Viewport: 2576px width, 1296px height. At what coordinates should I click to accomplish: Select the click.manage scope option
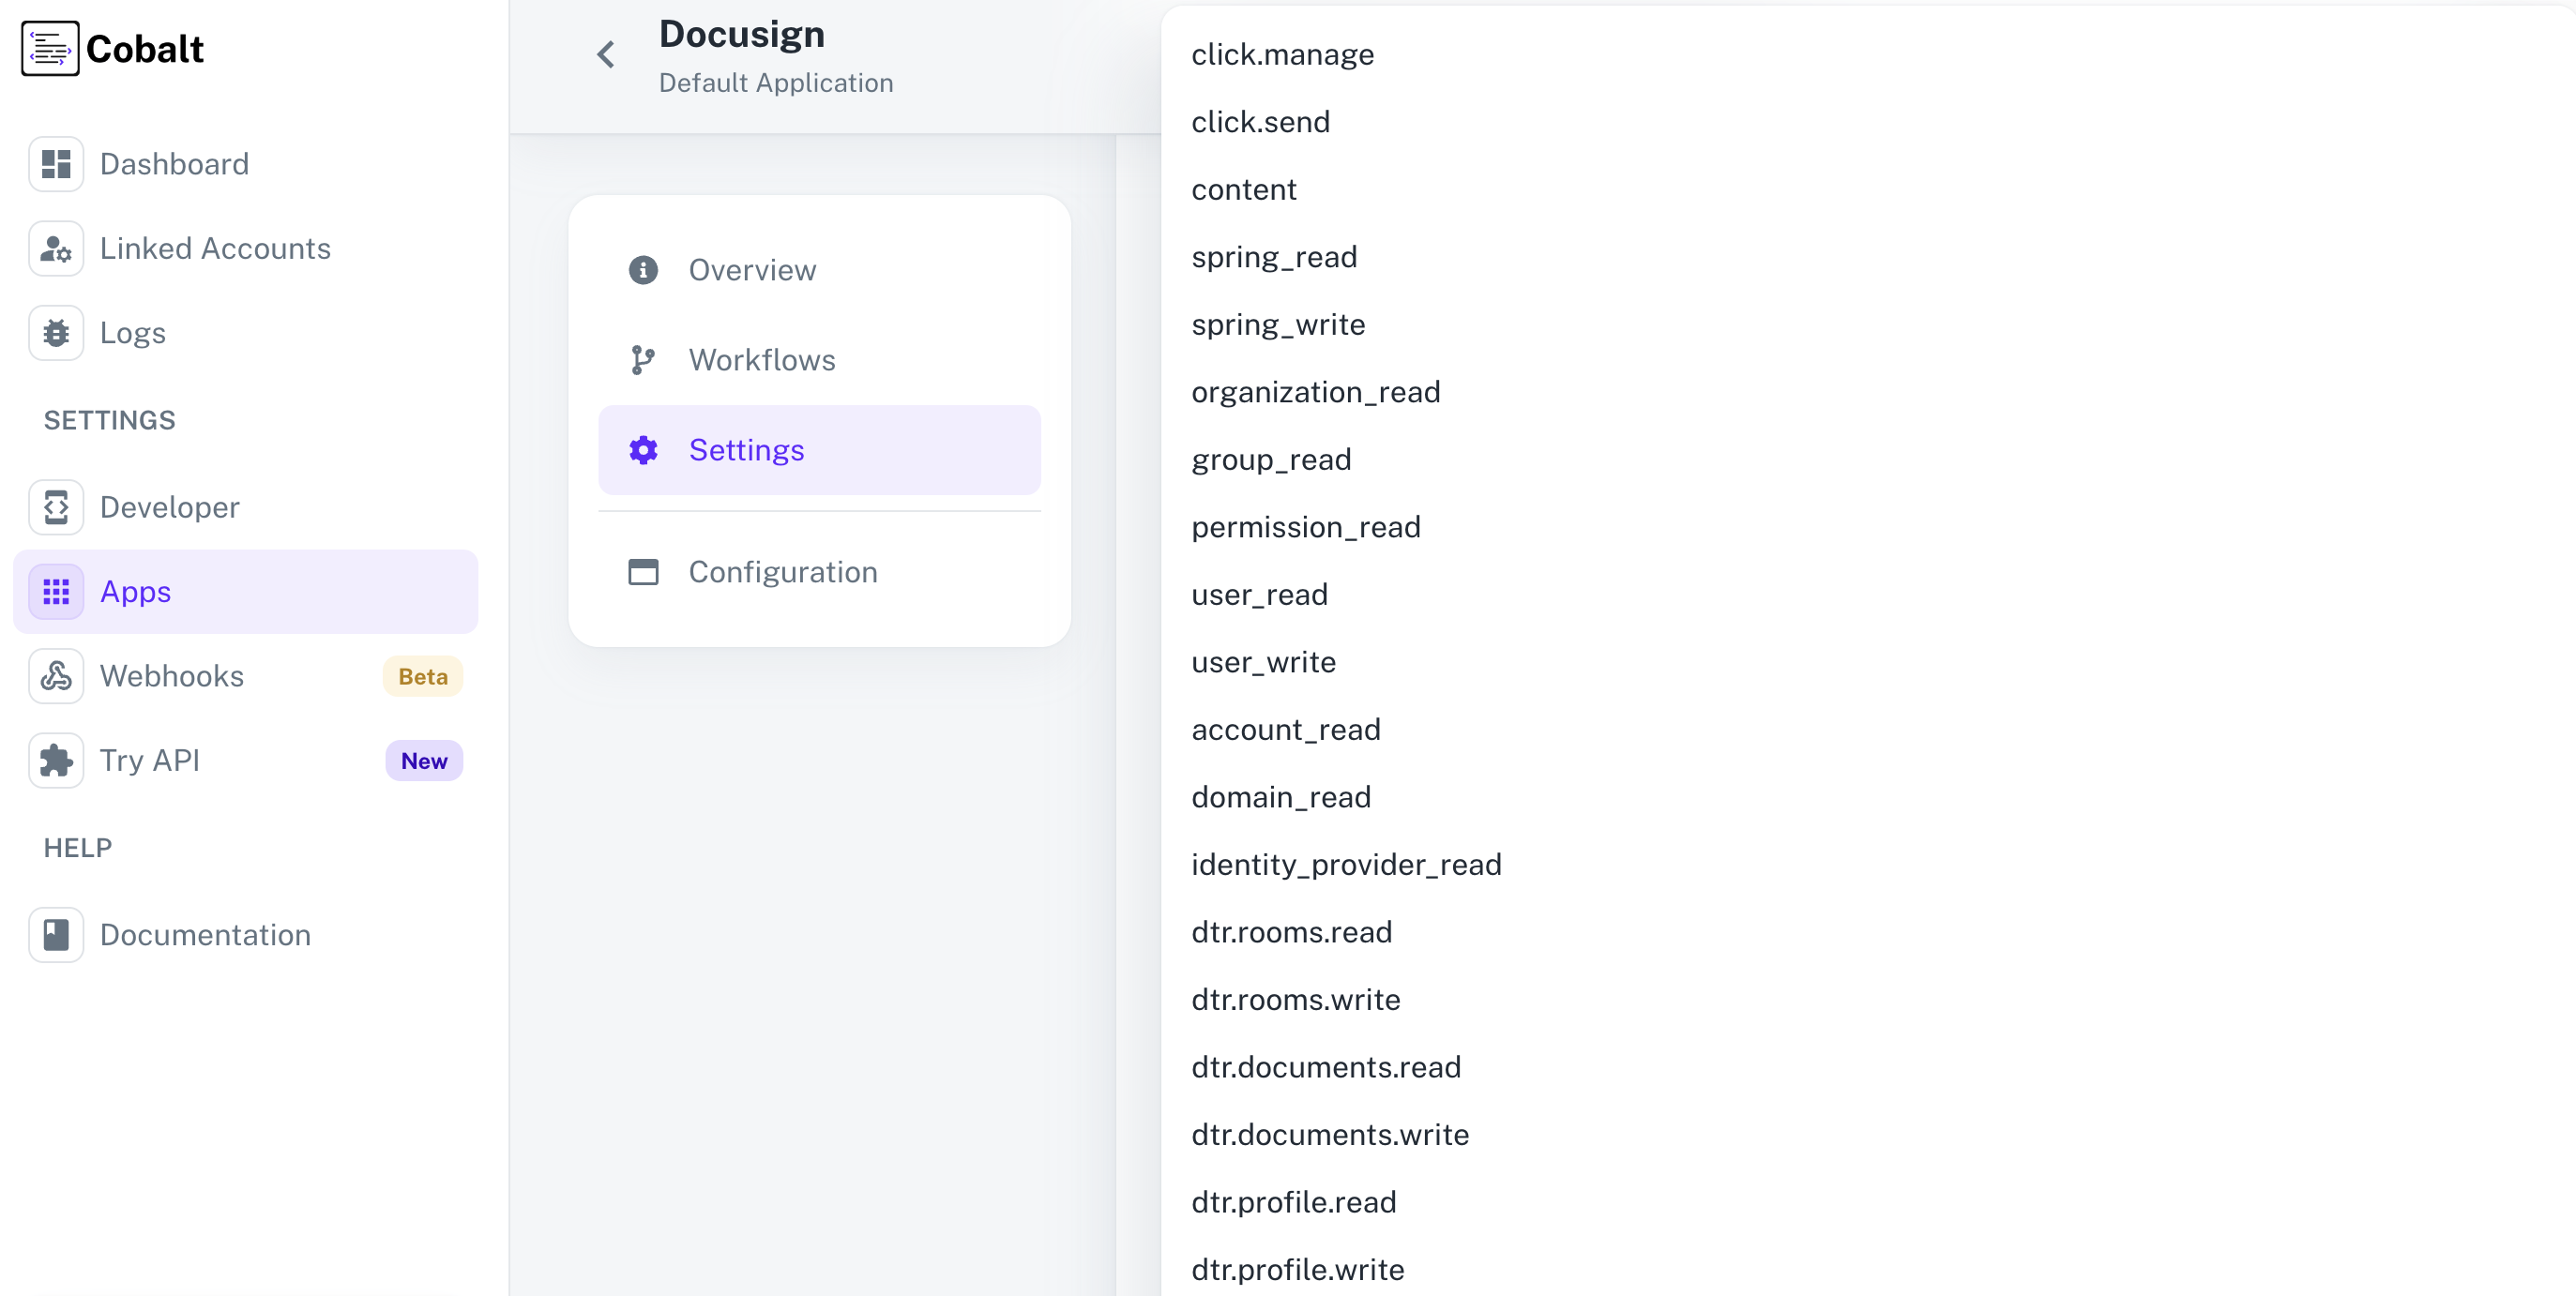(1282, 54)
